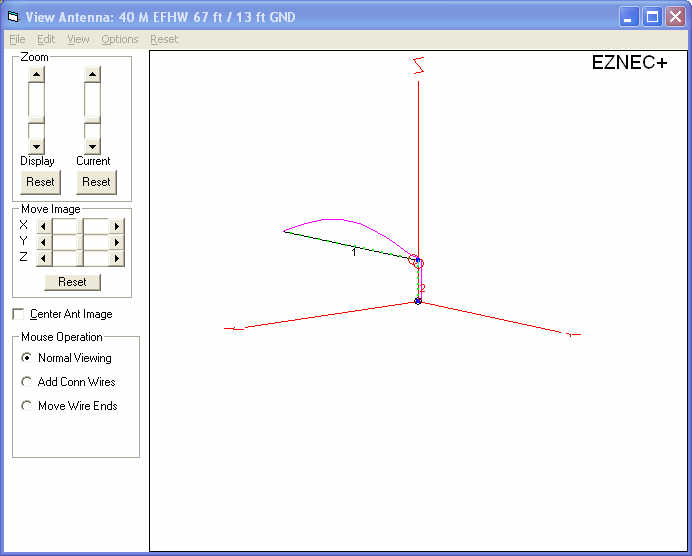Screen dimensions: 692x556
Task: Move image left on Z axis
Action: click(44, 259)
